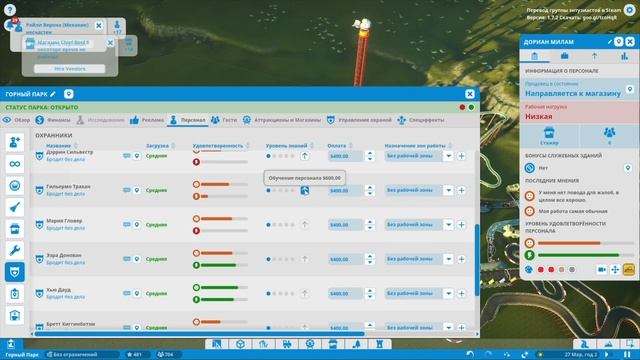Switch to the Финансы tab
The height and width of the screenshot is (360, 640).
click(x=53, y=120)
